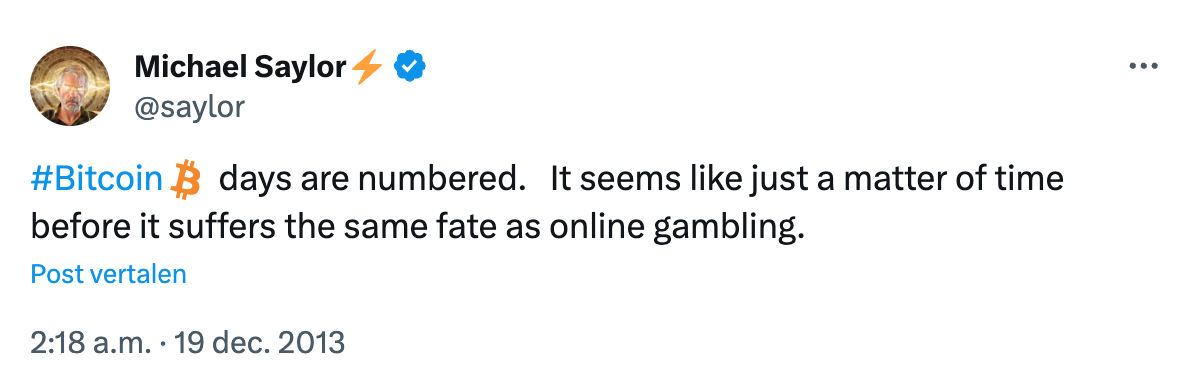Image resolution: width=1186 pixels, height=370 pixels.
Task: Click the blue verified checkmark badge
Action: [411, 67]
